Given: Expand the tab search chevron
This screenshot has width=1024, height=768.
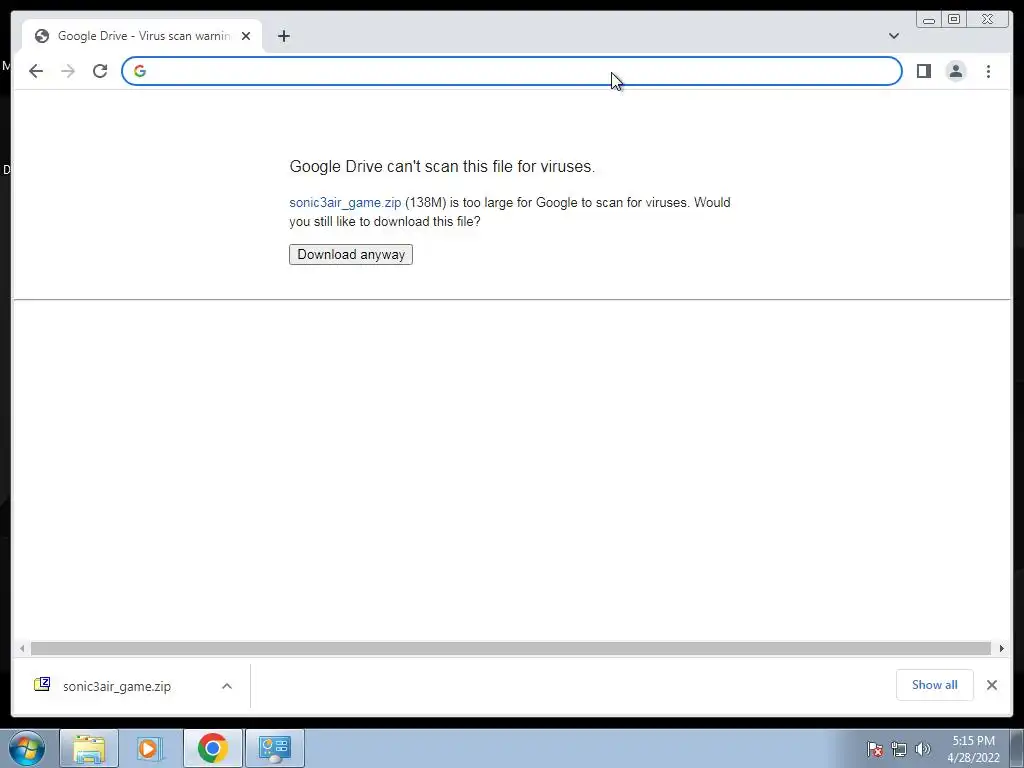Looking at the screenshot, I should [x=894, y=36].
